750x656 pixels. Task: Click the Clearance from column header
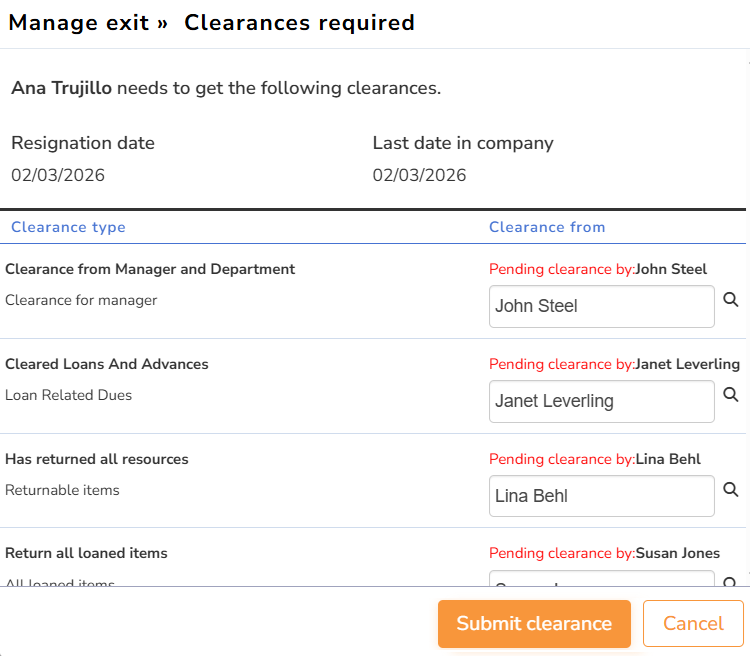(547, 227)
